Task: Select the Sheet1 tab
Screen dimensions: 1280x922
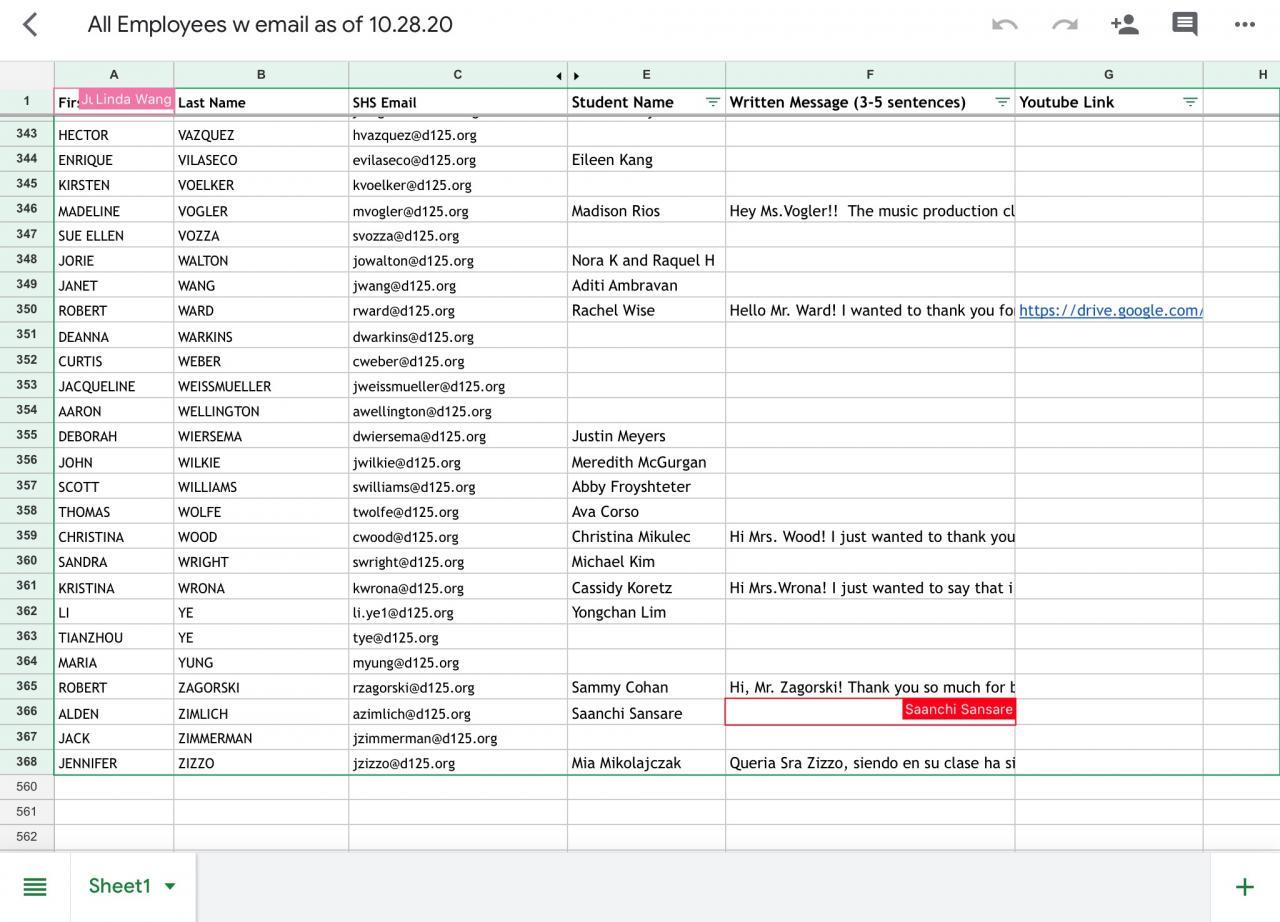Action: (x=119, y=886)
